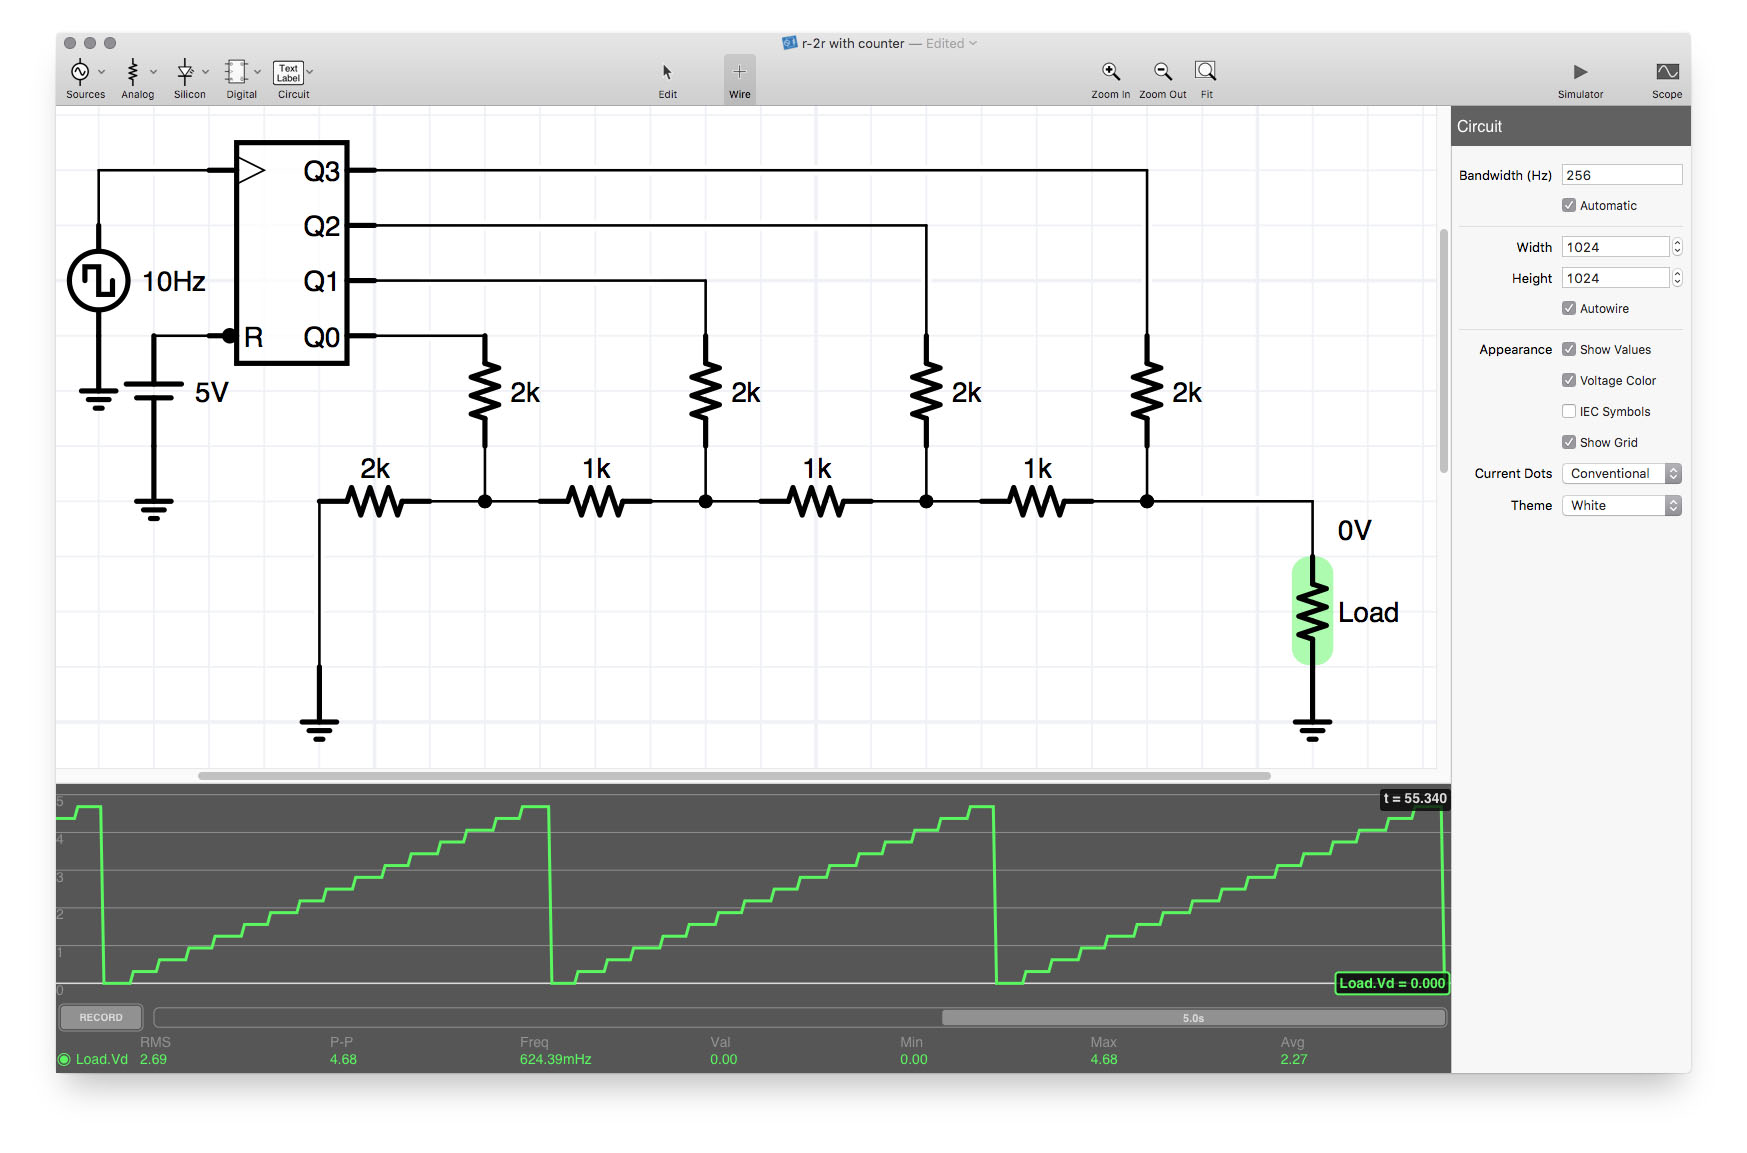This screenshot has width=1747, height=1153.
Task: Expand the Digital dropdown arrow
Action: coord(257,72)
